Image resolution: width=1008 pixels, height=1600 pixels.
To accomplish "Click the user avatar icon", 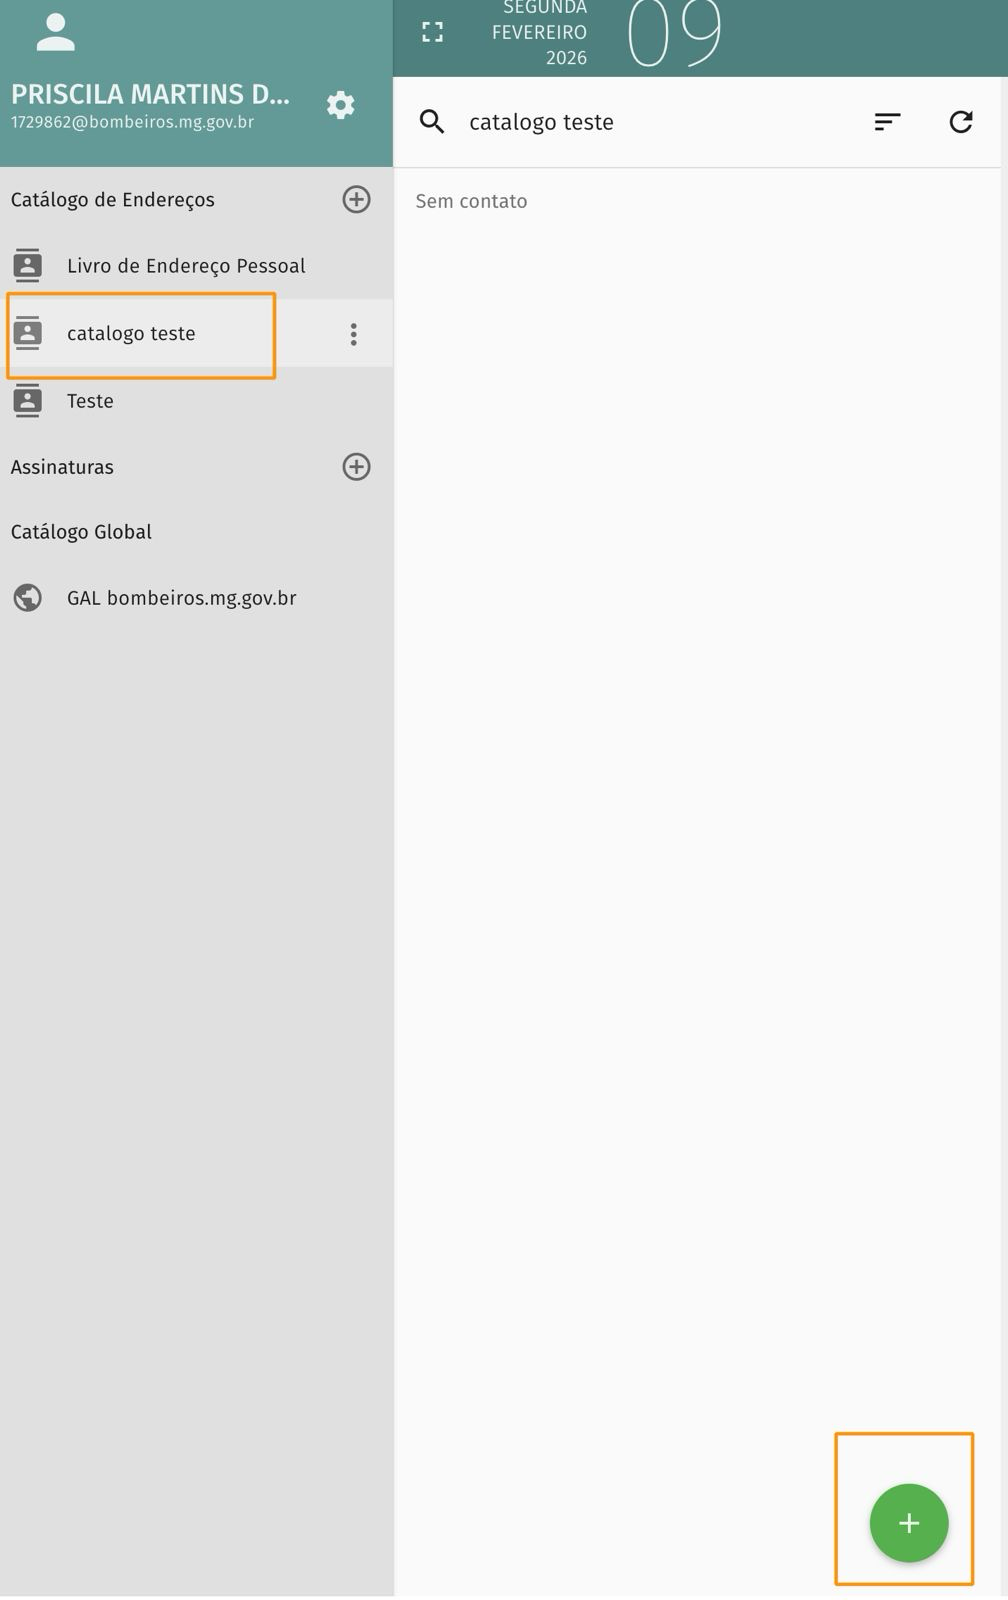I will [55, 33].
